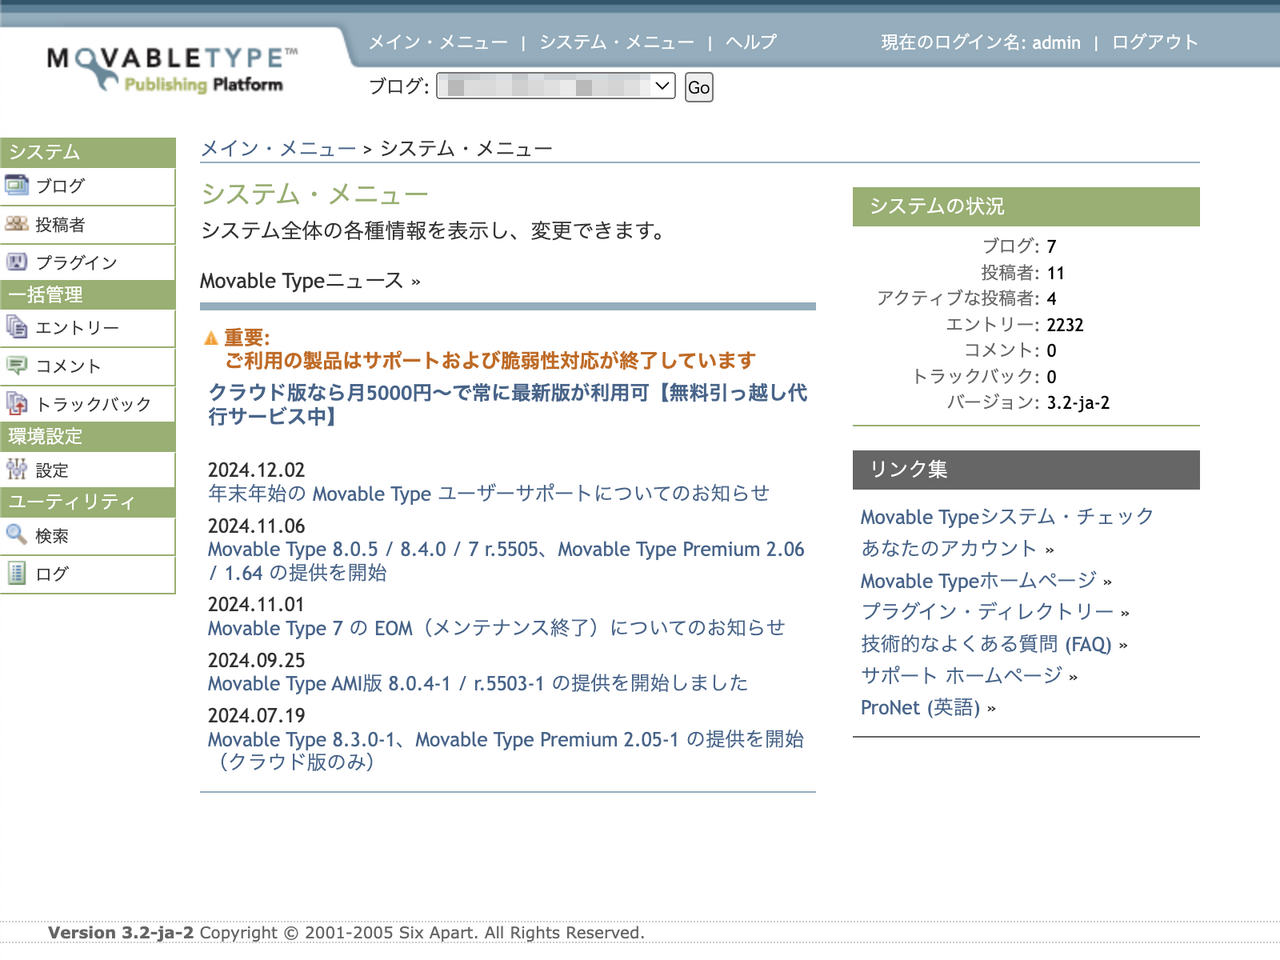This screenshot has height=960, width=1280.
Task: Open Movable Type AMI版 8.0.4-1 news
Action: [478, 683]
